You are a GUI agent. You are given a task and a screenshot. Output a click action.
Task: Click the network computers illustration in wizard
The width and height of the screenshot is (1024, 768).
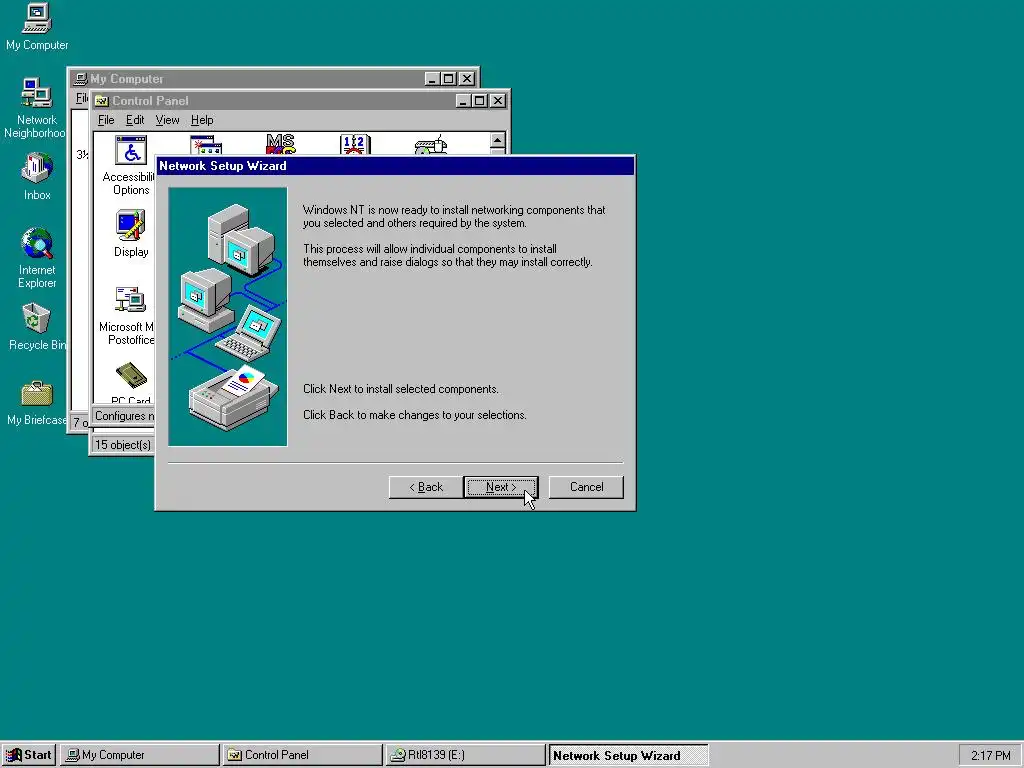tap(228, 317)
